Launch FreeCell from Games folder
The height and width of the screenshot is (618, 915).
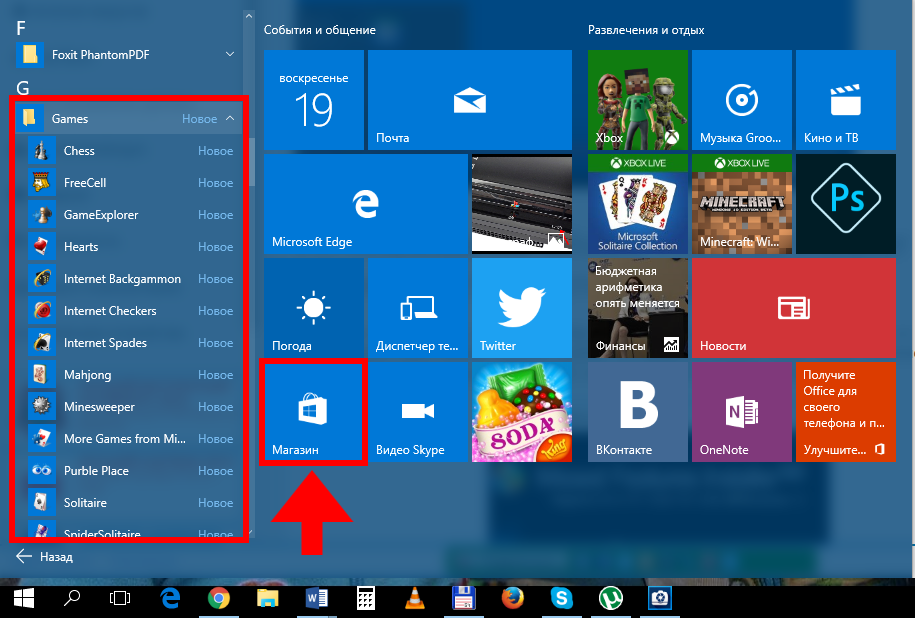coord(129,183)
